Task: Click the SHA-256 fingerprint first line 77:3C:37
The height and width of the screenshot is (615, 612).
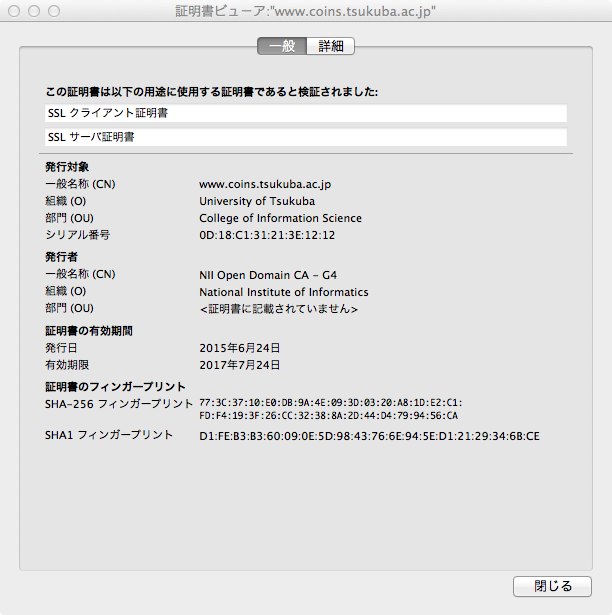Action: point(331,403)
